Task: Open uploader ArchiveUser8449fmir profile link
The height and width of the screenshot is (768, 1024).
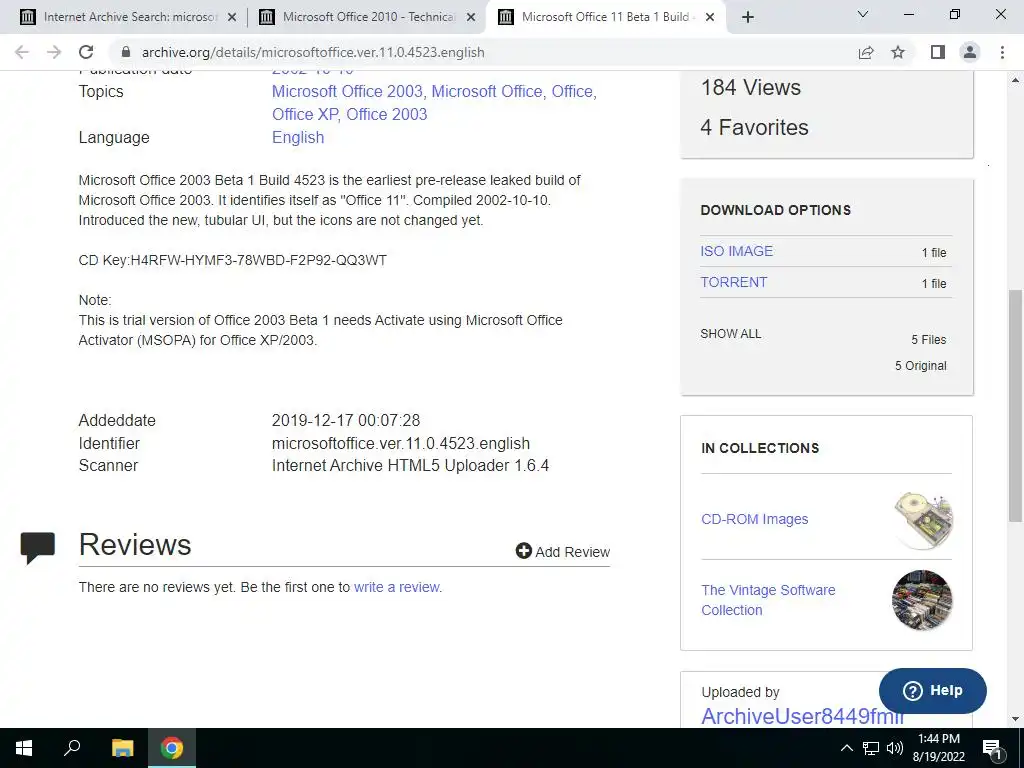Action: [803, 716]
